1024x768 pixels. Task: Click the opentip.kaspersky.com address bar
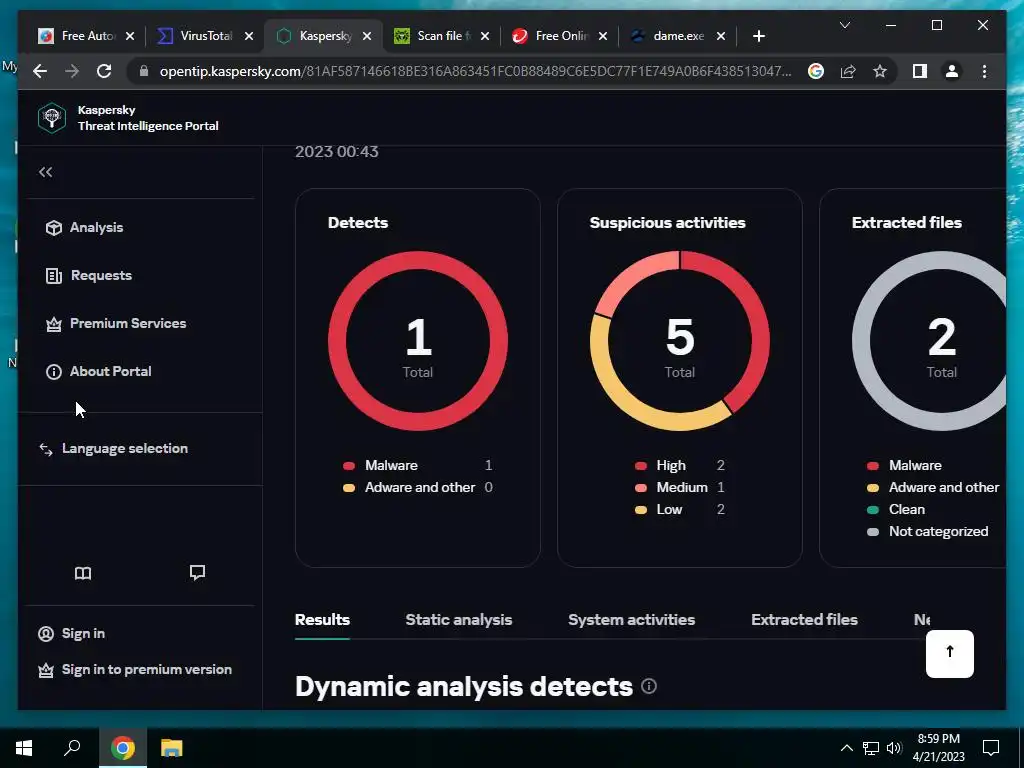[x=475, y=71]
